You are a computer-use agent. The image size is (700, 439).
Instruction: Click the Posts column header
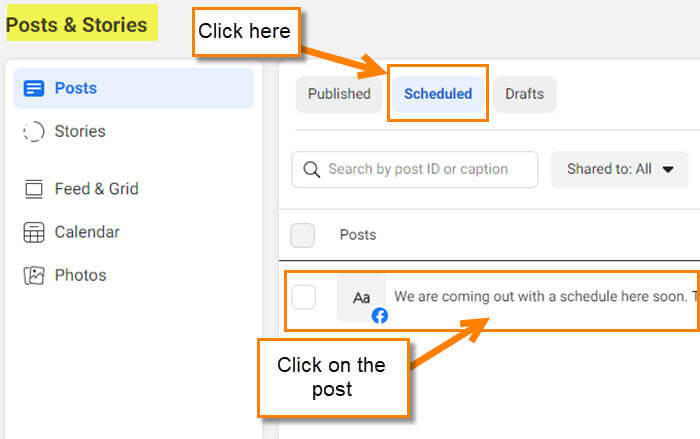(x=358, y=235)
